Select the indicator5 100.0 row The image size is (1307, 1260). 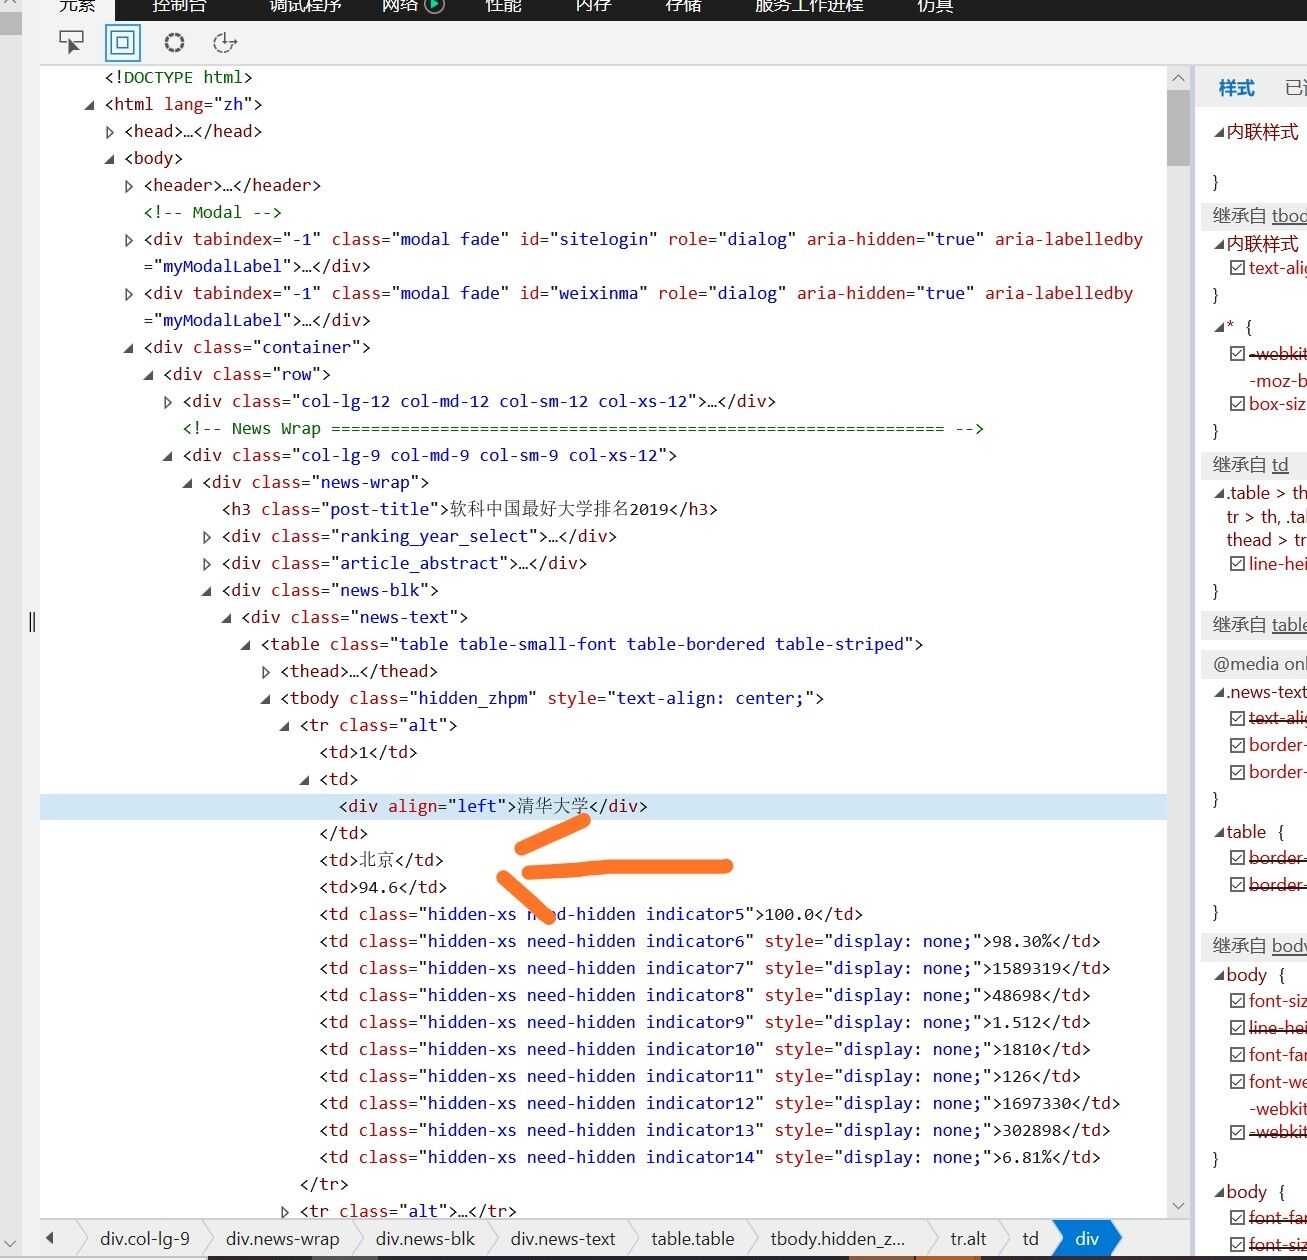[590, 914]
